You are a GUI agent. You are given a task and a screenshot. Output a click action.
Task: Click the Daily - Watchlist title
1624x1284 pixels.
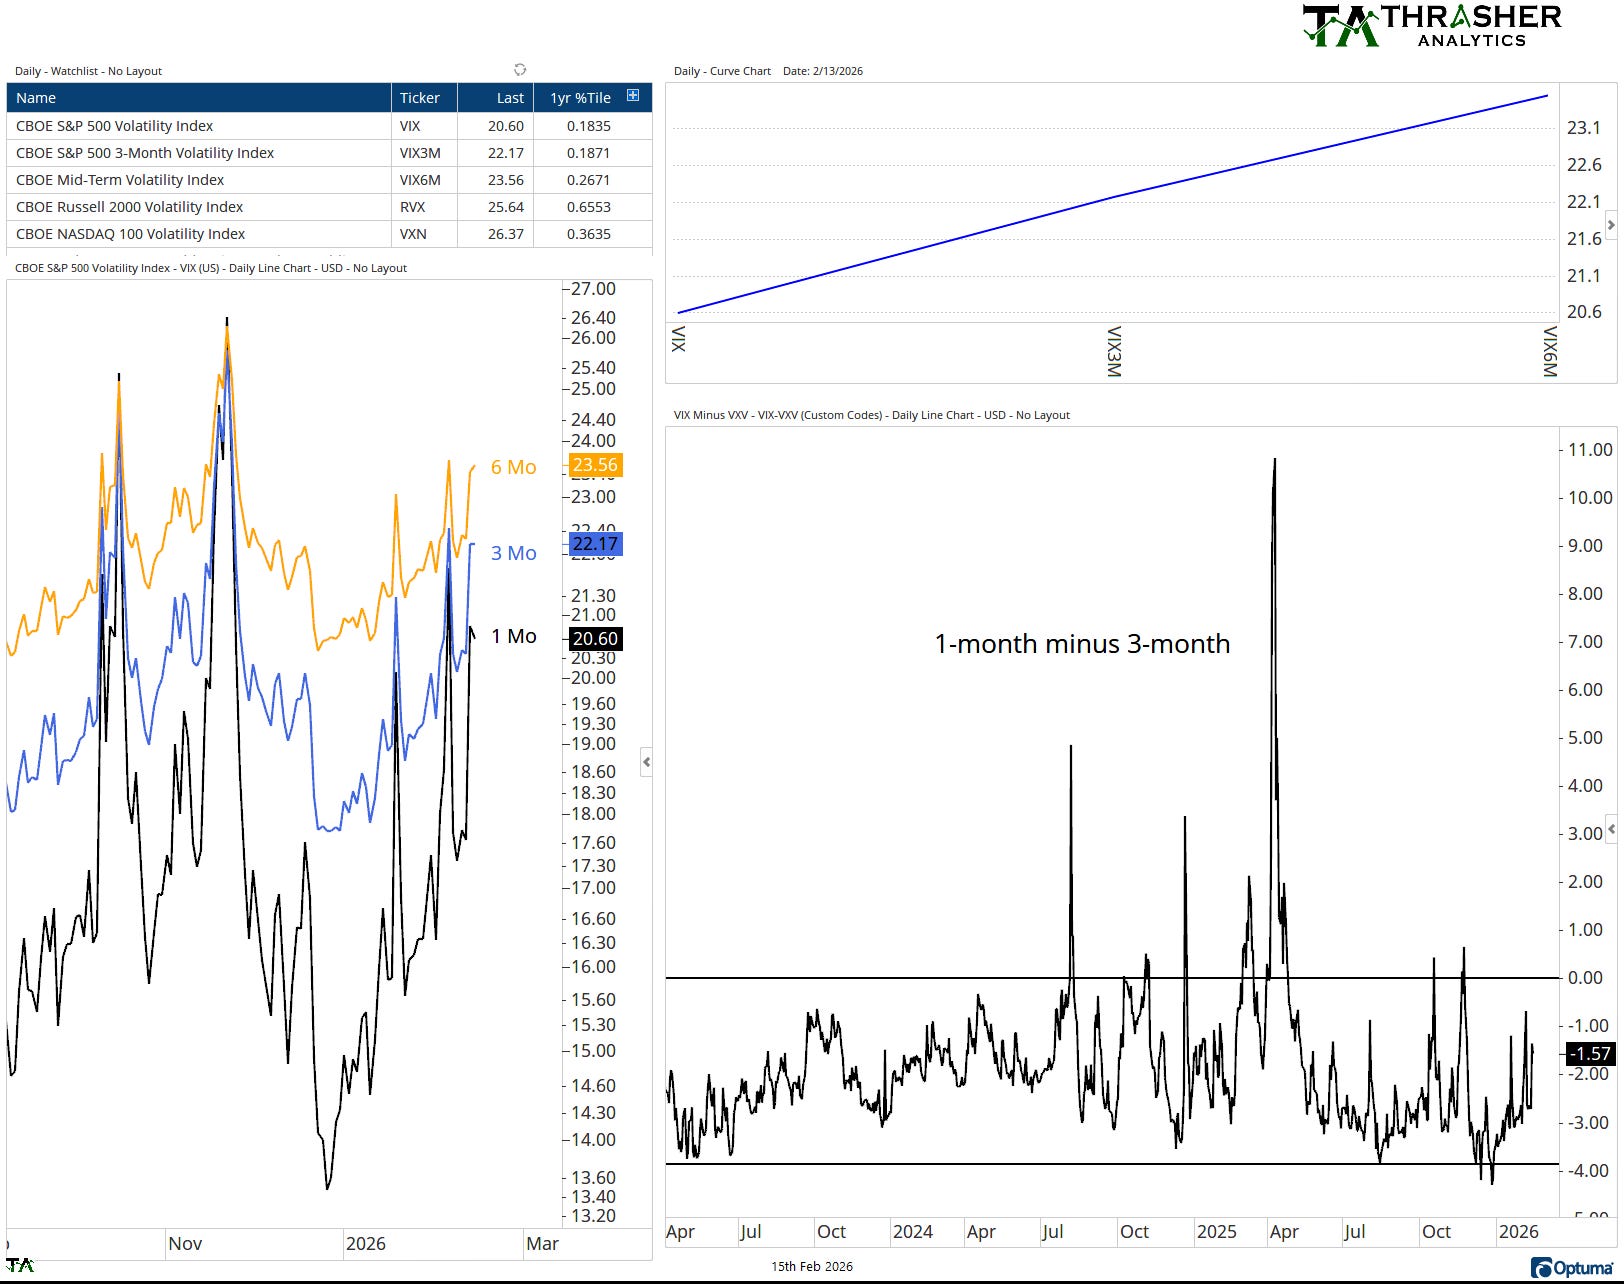coord(88,71)
